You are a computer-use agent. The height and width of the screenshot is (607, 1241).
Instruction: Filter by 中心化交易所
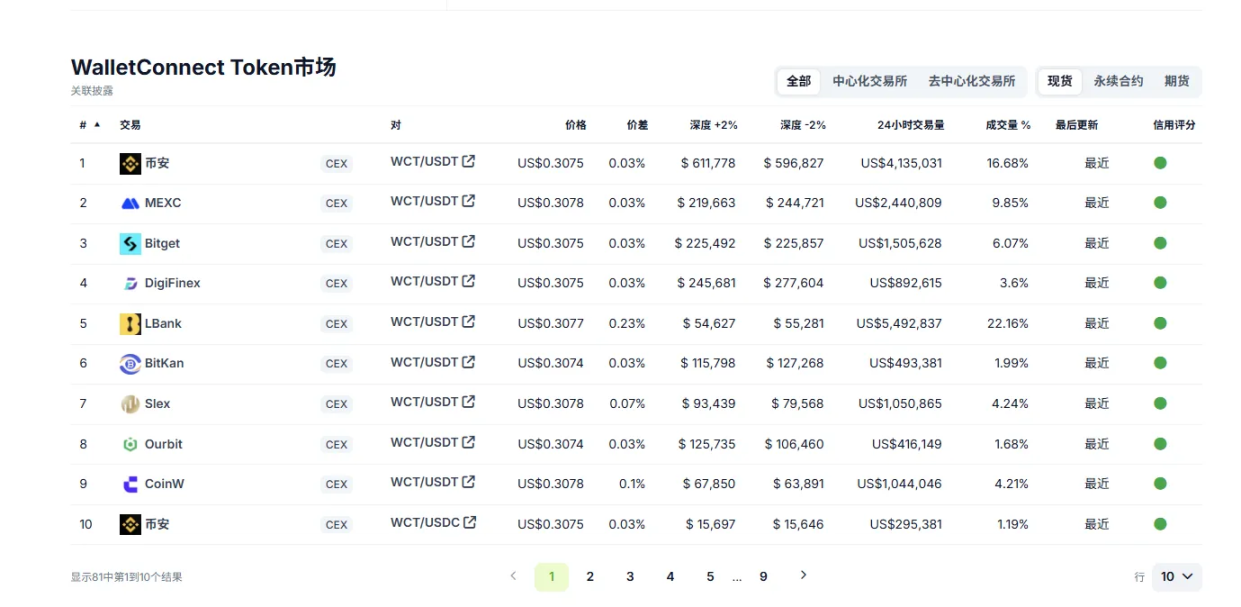pos(870,81)
